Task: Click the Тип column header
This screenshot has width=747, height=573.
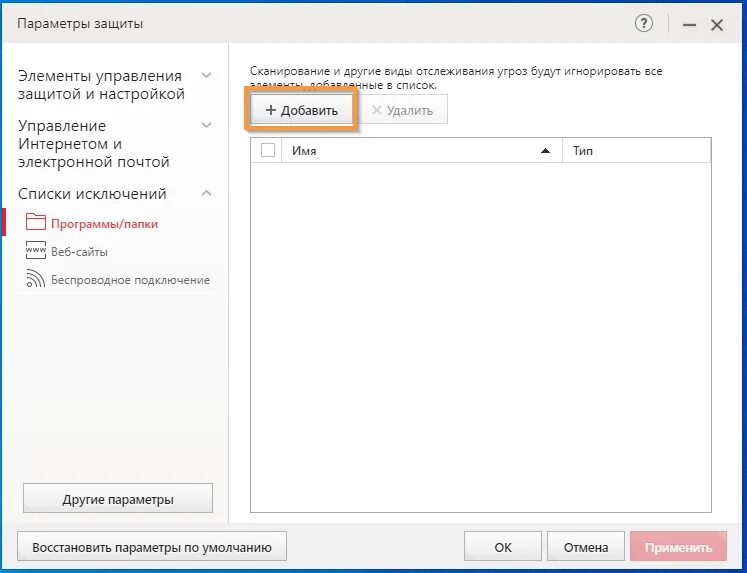Action: (637, 151)
